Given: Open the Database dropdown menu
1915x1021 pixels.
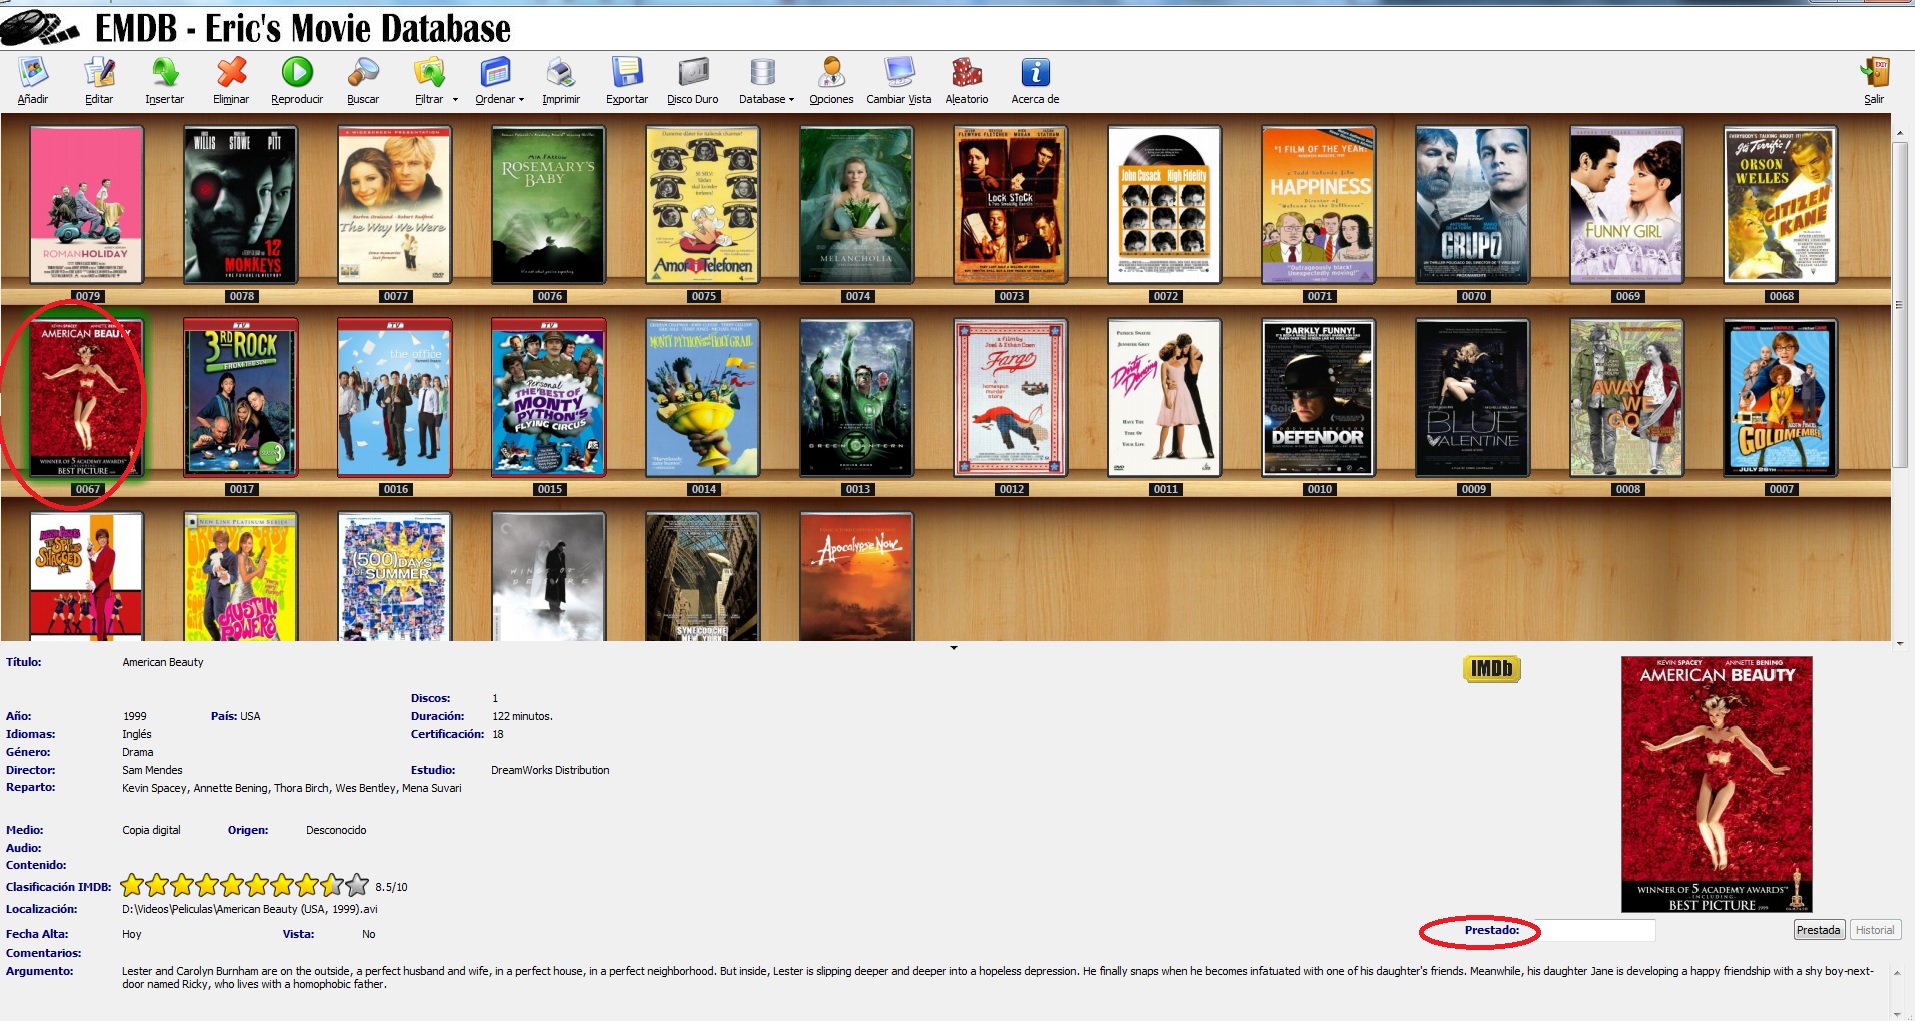Looking at the screenshot, I should (791, 100).
